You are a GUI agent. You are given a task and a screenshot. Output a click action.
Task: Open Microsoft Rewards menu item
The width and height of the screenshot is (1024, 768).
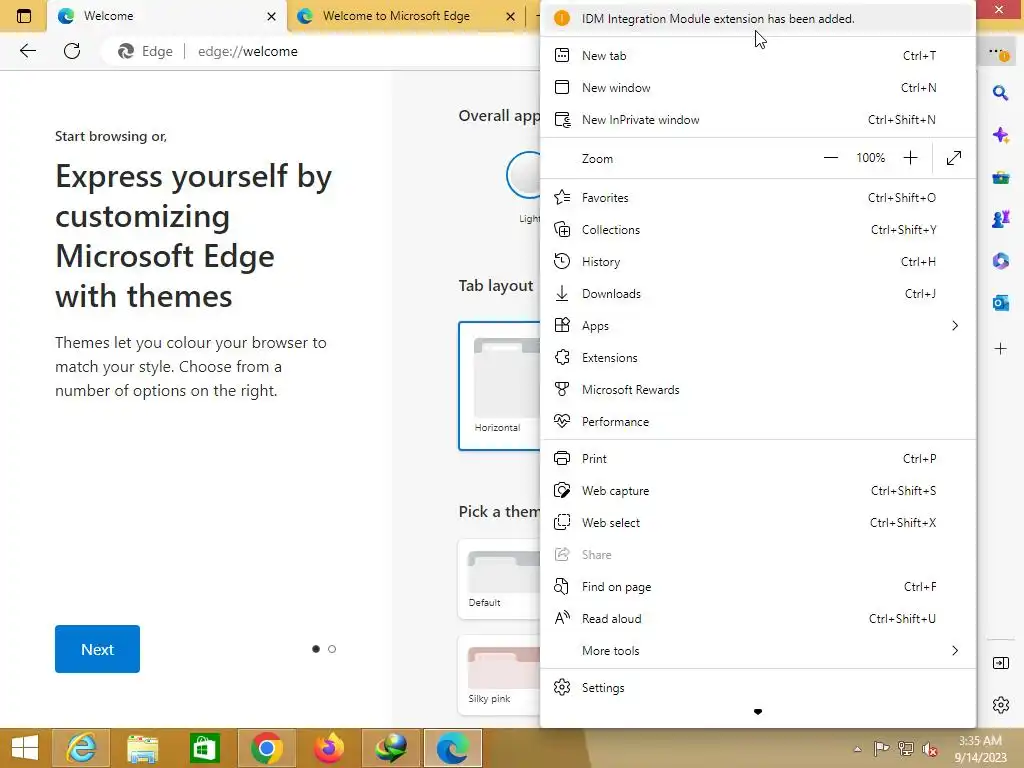coord(758,390)
